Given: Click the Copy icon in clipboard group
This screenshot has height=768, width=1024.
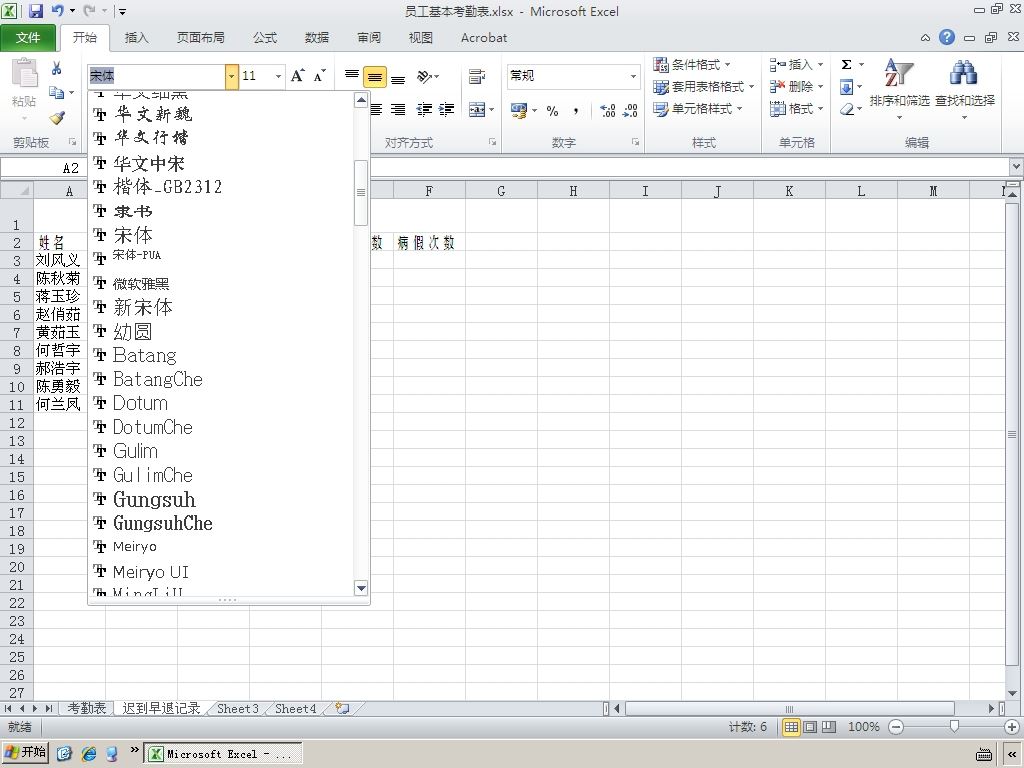Looking at the screenshot, I should pos(57,93).
